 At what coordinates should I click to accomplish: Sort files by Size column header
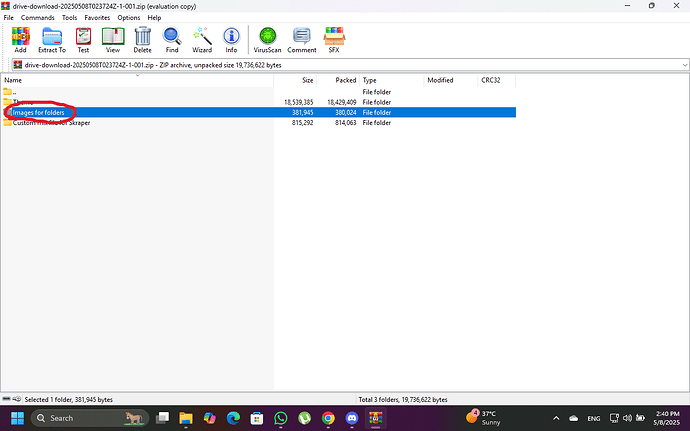(x=307, y=80)
